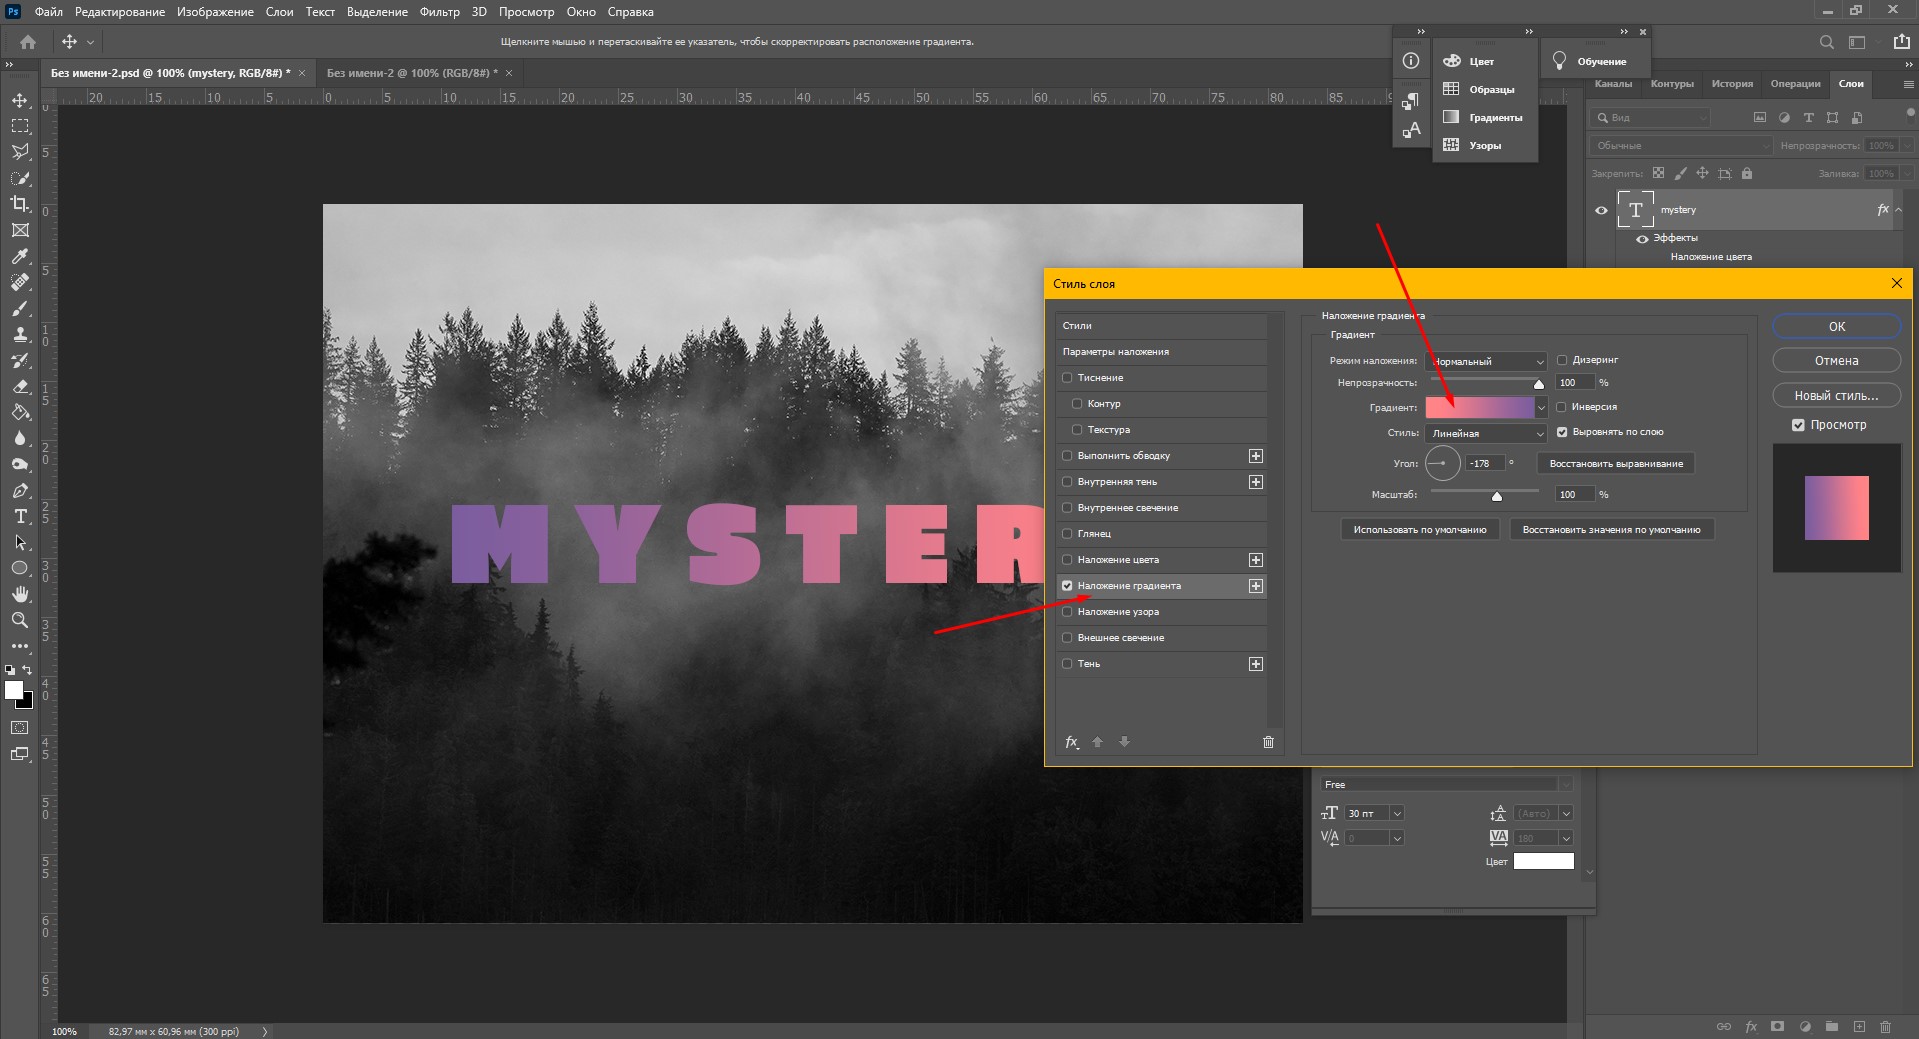This screenshot has width=1919, height=1039.
Task: Select the Horizontal Type tool
Action: (20, 516)
